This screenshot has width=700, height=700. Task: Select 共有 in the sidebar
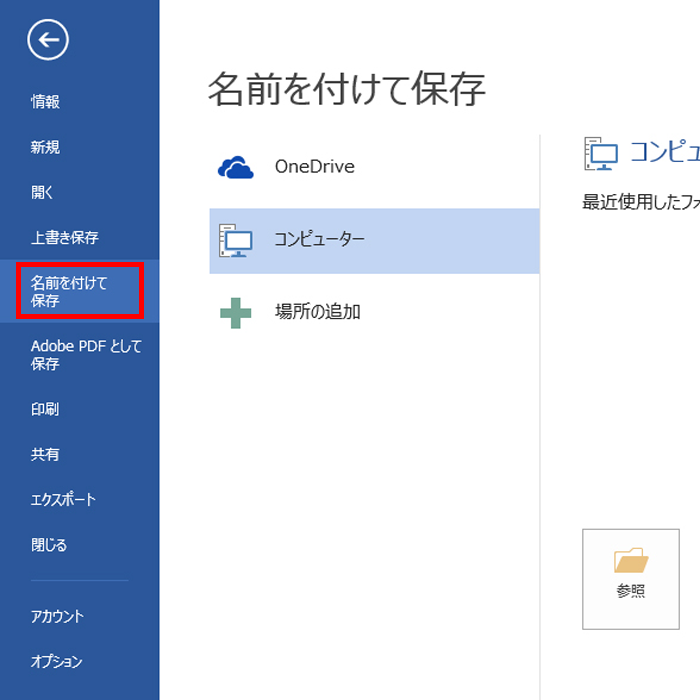click(x=45, y=454)
